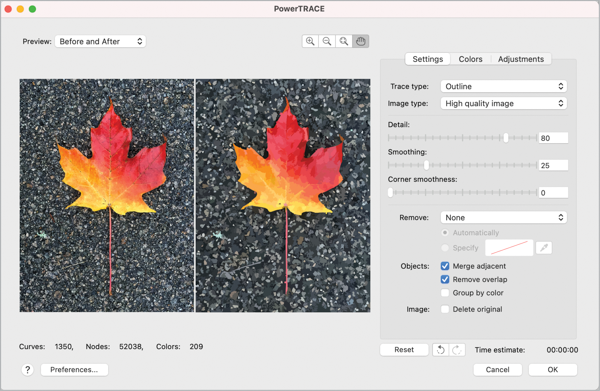Close the PowerTRACE window with red button
Viewport: 600px width, 391px height.
pos(8,9)
